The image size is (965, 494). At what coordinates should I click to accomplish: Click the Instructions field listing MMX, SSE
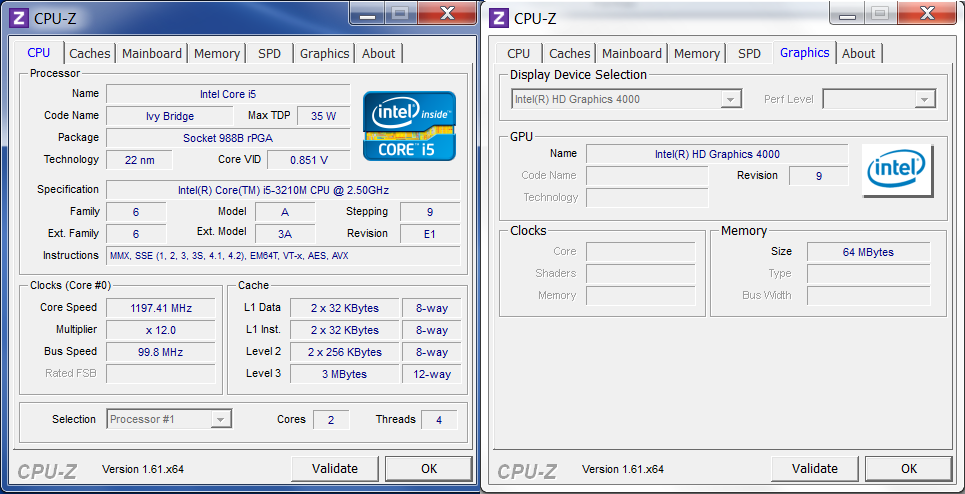[283, 256]
